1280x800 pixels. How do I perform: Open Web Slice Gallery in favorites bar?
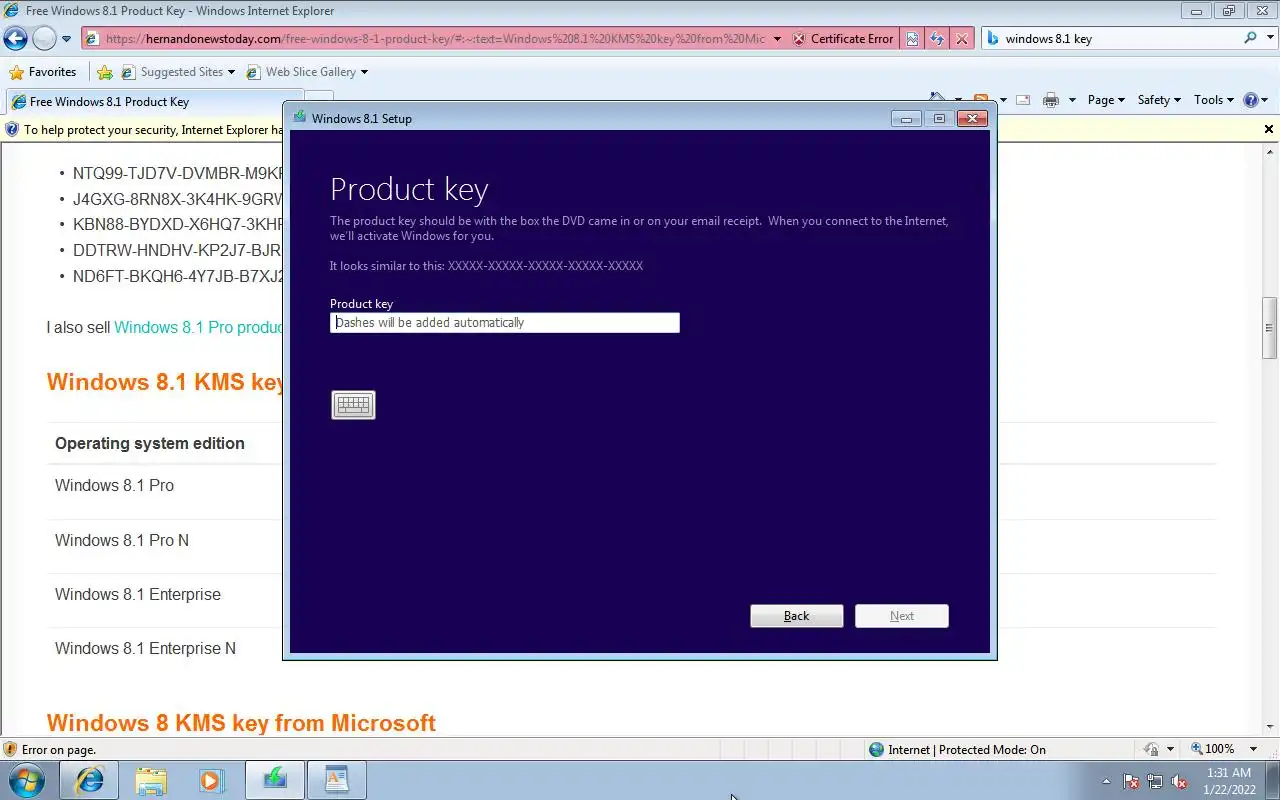(x=307, y=72)
